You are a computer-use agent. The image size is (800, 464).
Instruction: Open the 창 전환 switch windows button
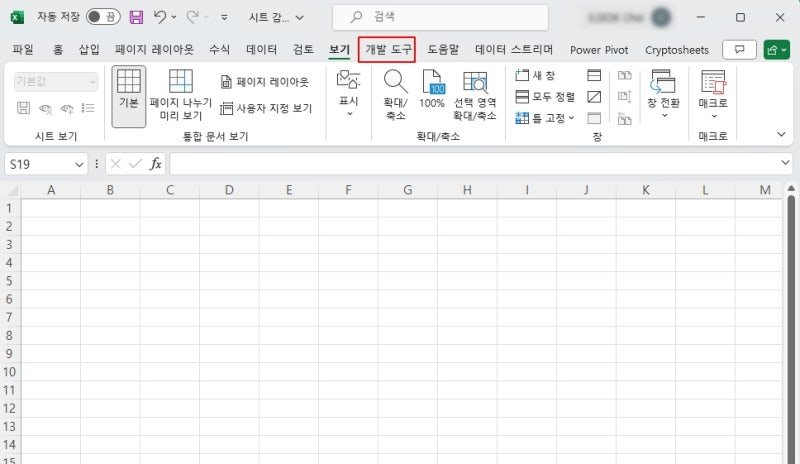663,94
